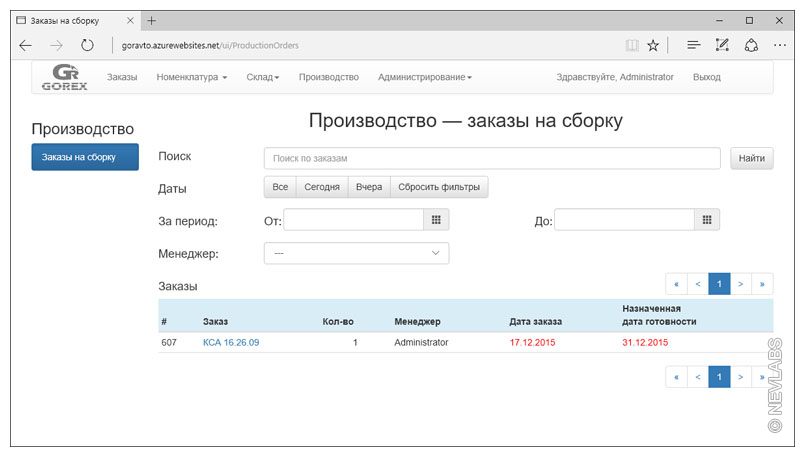Viewport: 805px width, 457px height.
Task: Open browser reading view icon
Action: click(x=631, y=45)
